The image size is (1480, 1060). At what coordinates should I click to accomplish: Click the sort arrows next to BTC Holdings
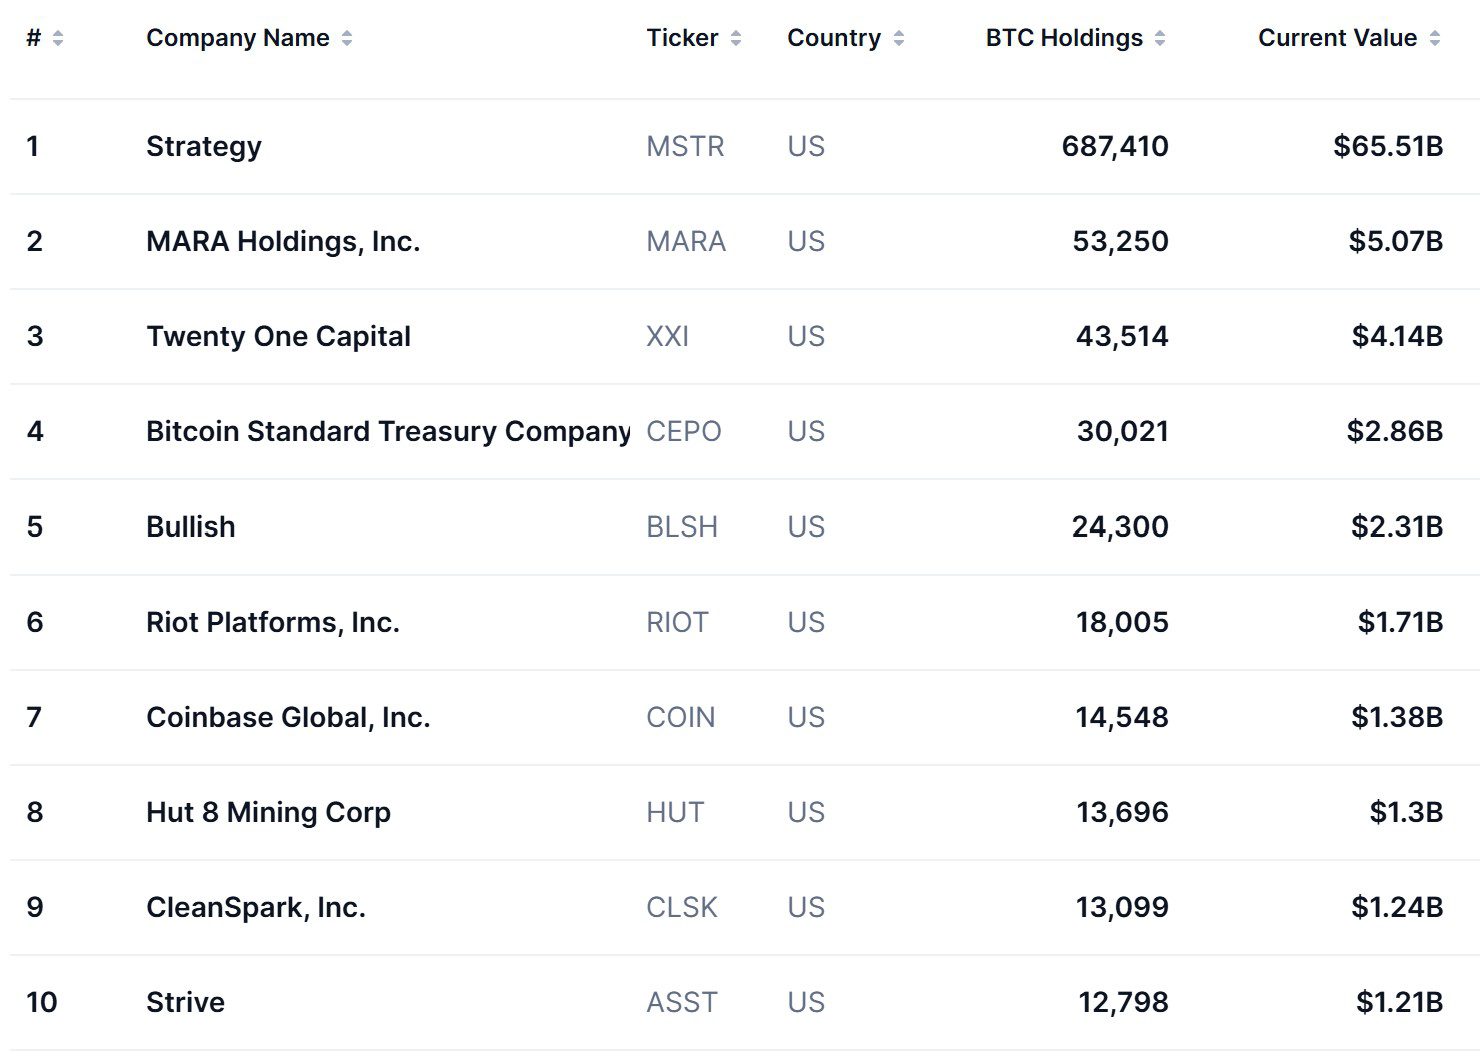[x=1160, y=38]
